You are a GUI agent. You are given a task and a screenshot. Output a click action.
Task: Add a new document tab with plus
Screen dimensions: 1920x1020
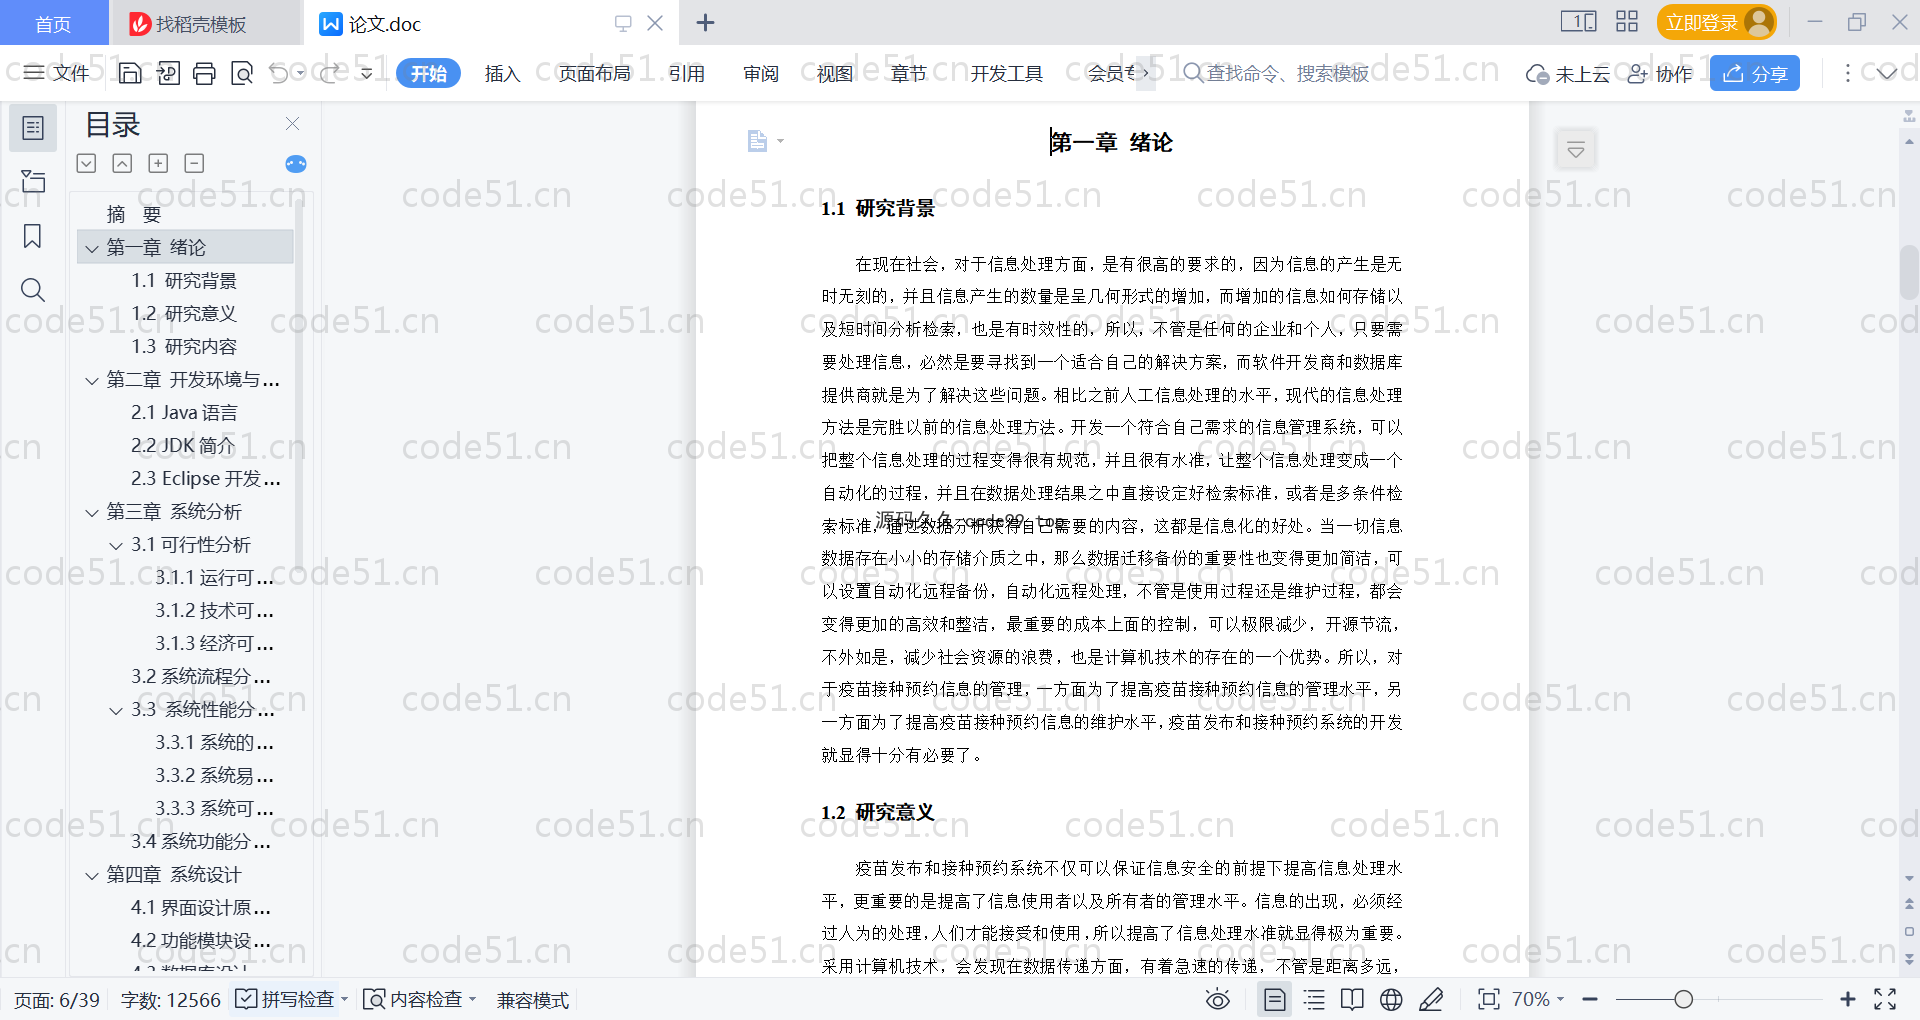(706, 22)
